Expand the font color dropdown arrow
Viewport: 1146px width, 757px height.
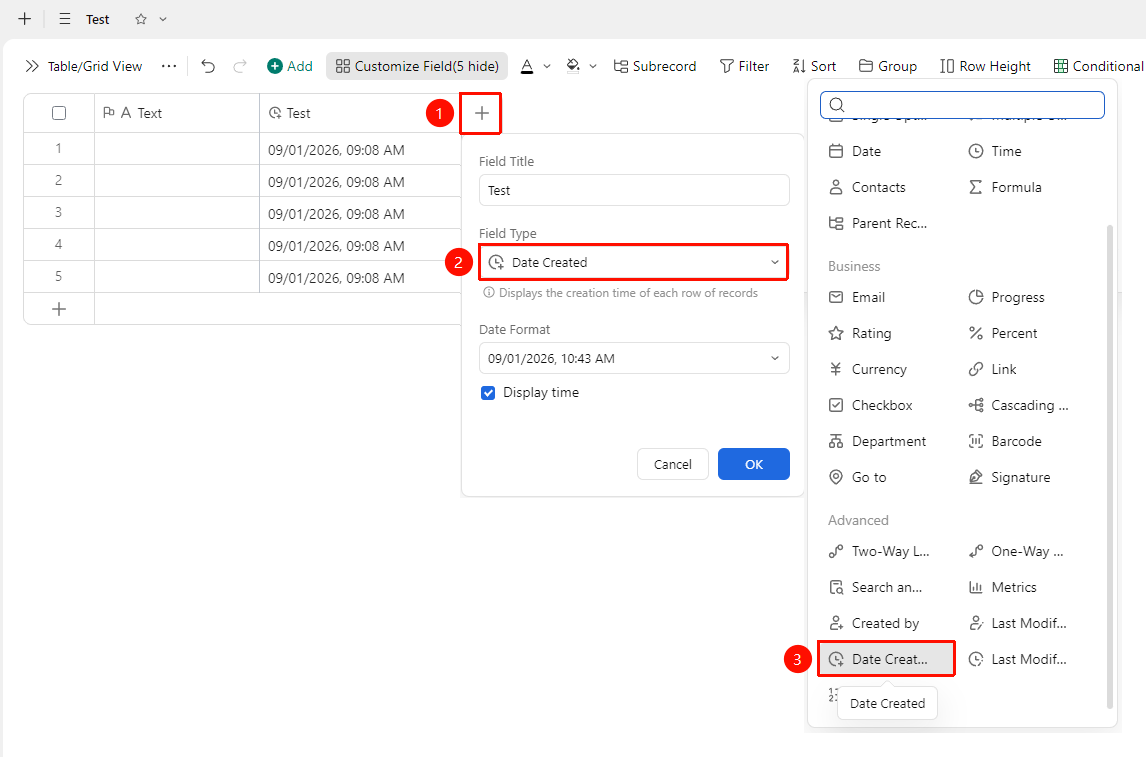tap(547, 66)
